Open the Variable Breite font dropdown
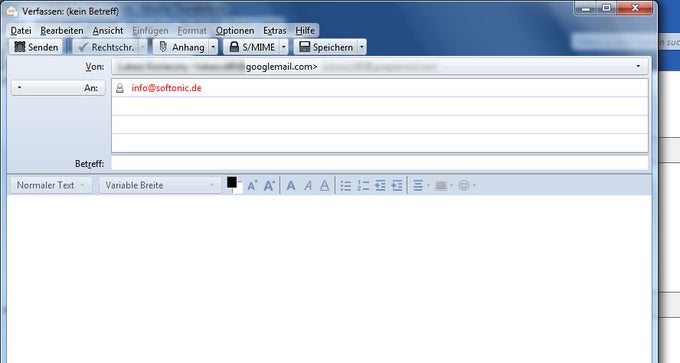 pos(160,185)
